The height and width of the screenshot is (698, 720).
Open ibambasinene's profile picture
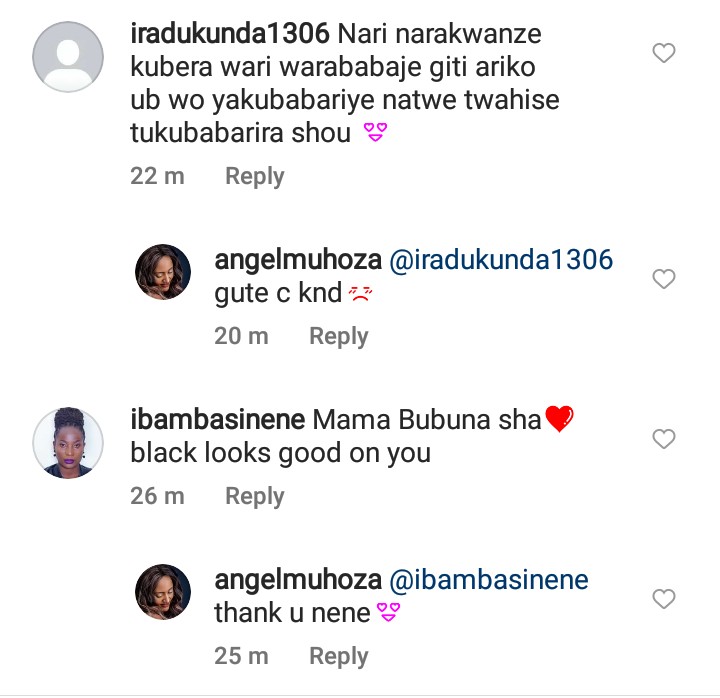(x=68, y=442)
